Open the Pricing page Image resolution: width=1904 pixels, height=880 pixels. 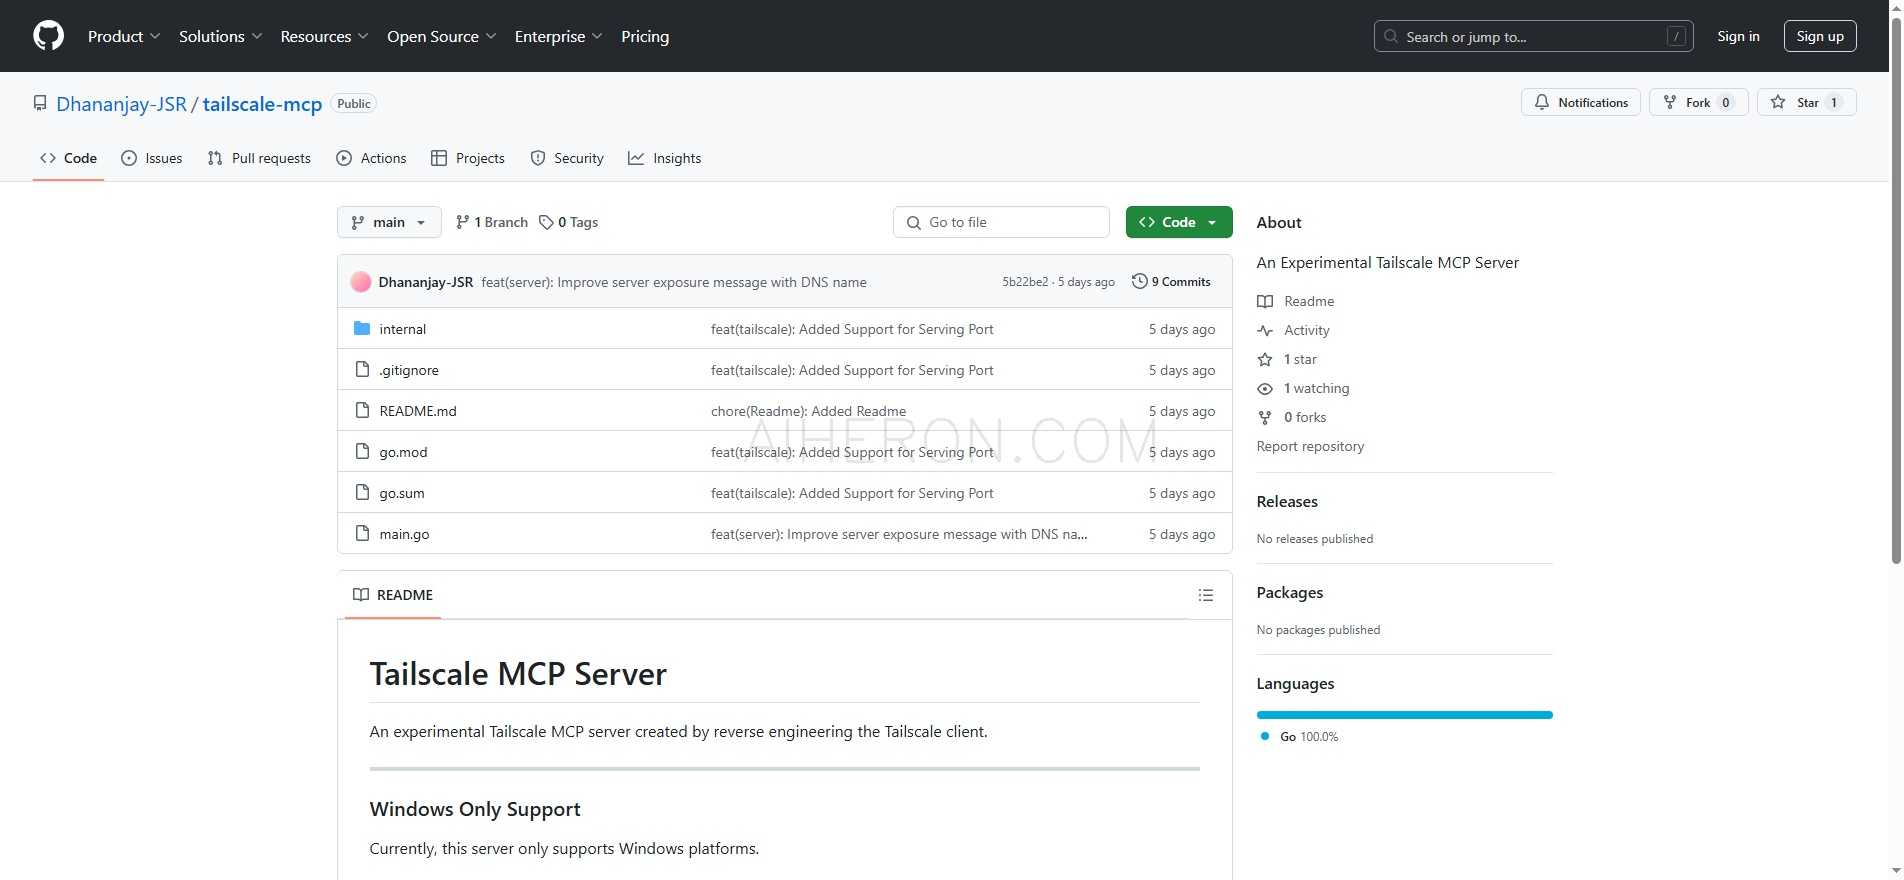click(x=645, y=36)
